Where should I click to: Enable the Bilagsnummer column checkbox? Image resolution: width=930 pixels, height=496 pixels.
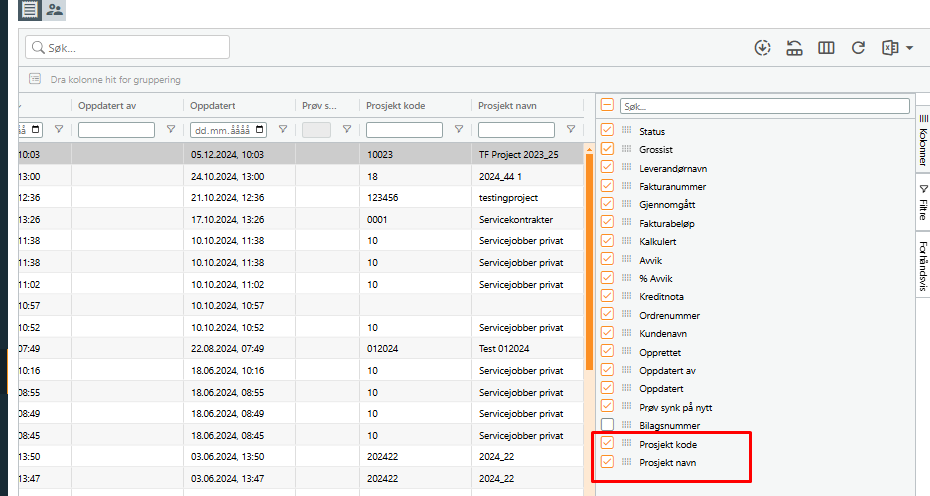[607, 424]
